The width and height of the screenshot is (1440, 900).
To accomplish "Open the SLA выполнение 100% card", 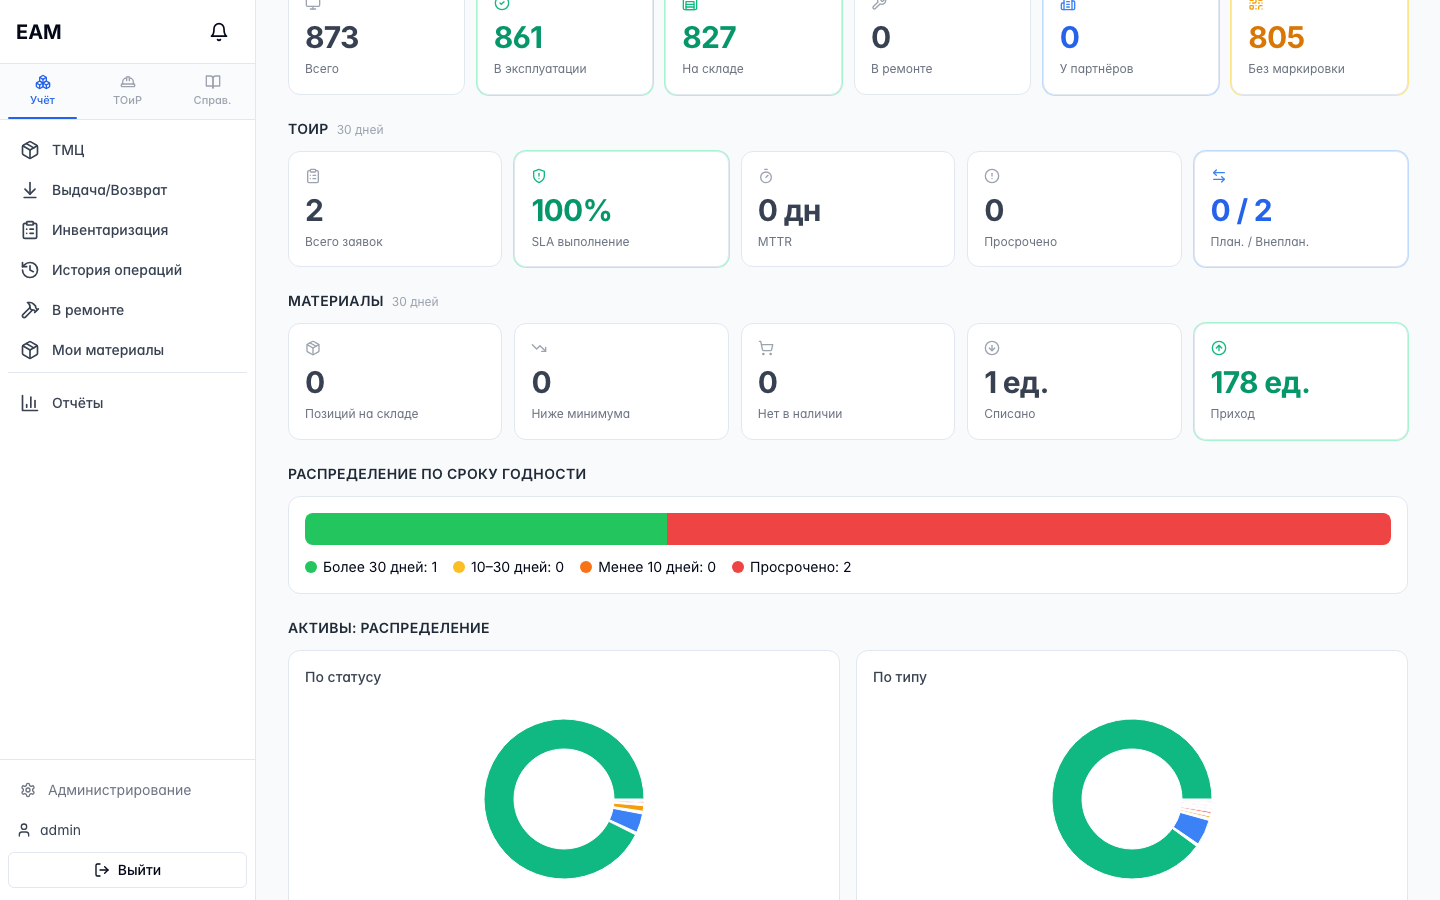I will [x=621, y=209].
